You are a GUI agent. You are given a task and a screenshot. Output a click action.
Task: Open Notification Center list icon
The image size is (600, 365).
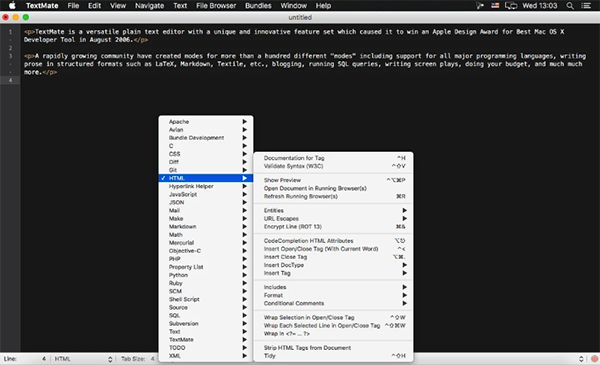click(586, 6)
